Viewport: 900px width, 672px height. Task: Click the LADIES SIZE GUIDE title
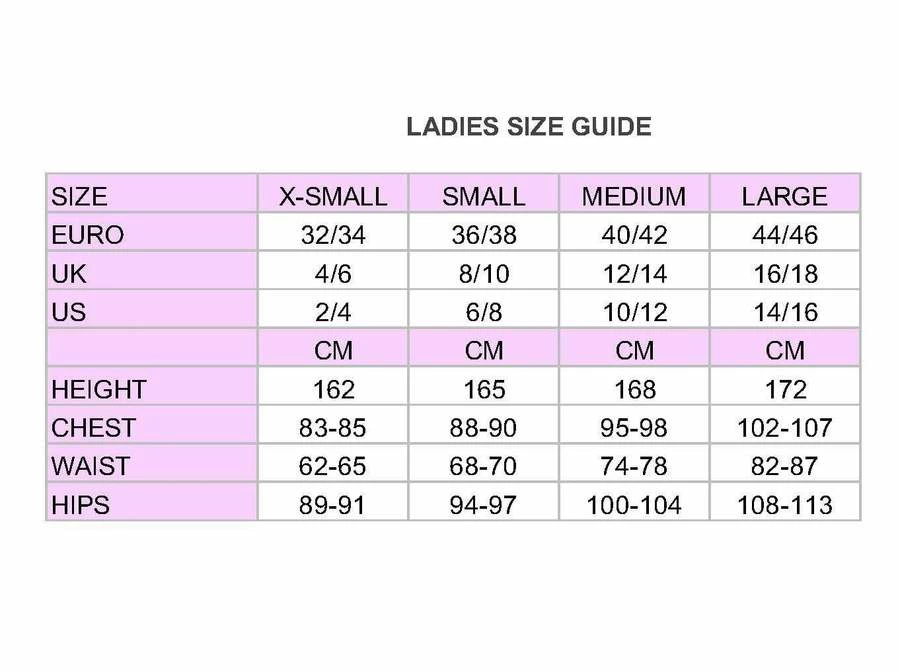pos(528,127)
